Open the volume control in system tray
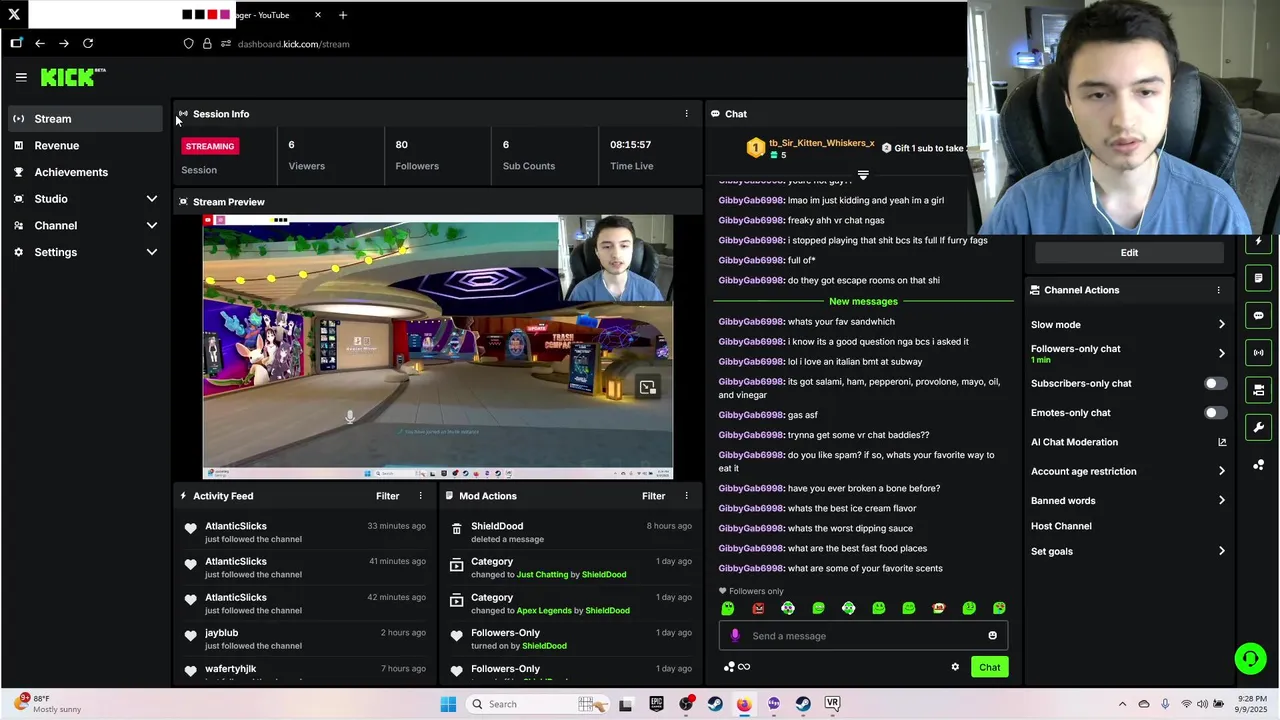This screenshot has width=1280, height=720. pyautogui.click(x=1202, y=704)
